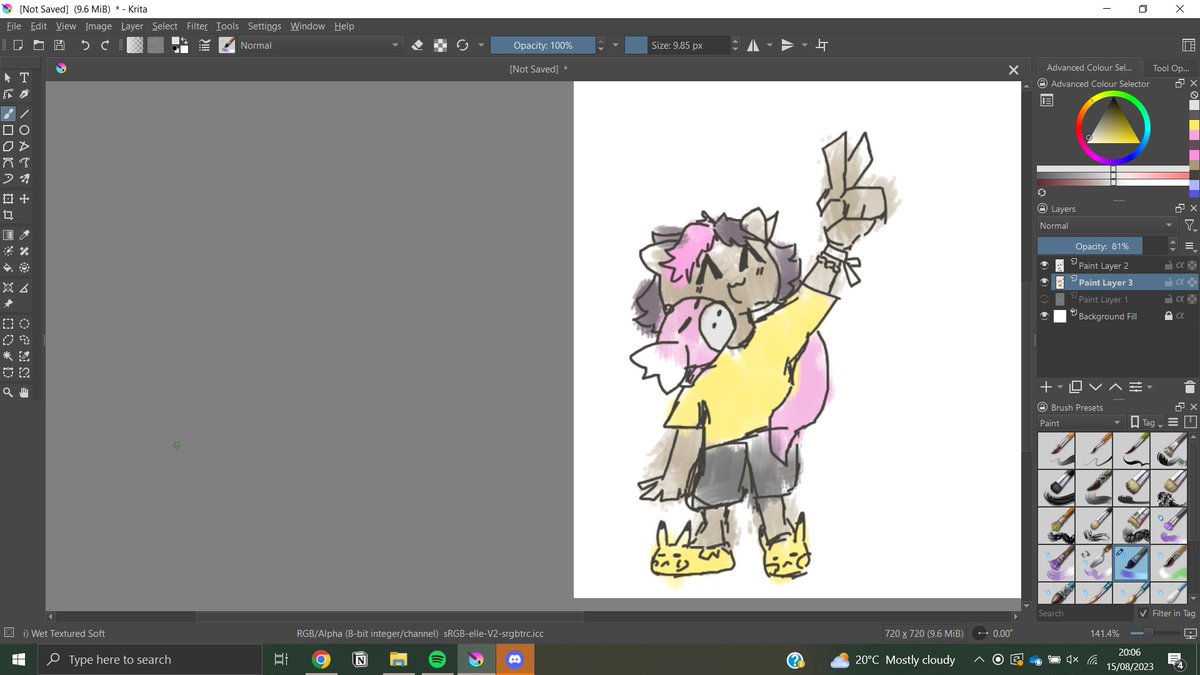This screenshot has height=675, width=1200.
Task: Select the Pan hand tool
Action: (25, 393)
